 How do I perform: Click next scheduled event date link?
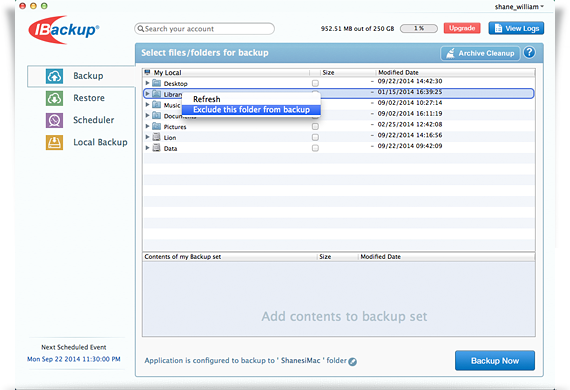click(x=74, y=359)
